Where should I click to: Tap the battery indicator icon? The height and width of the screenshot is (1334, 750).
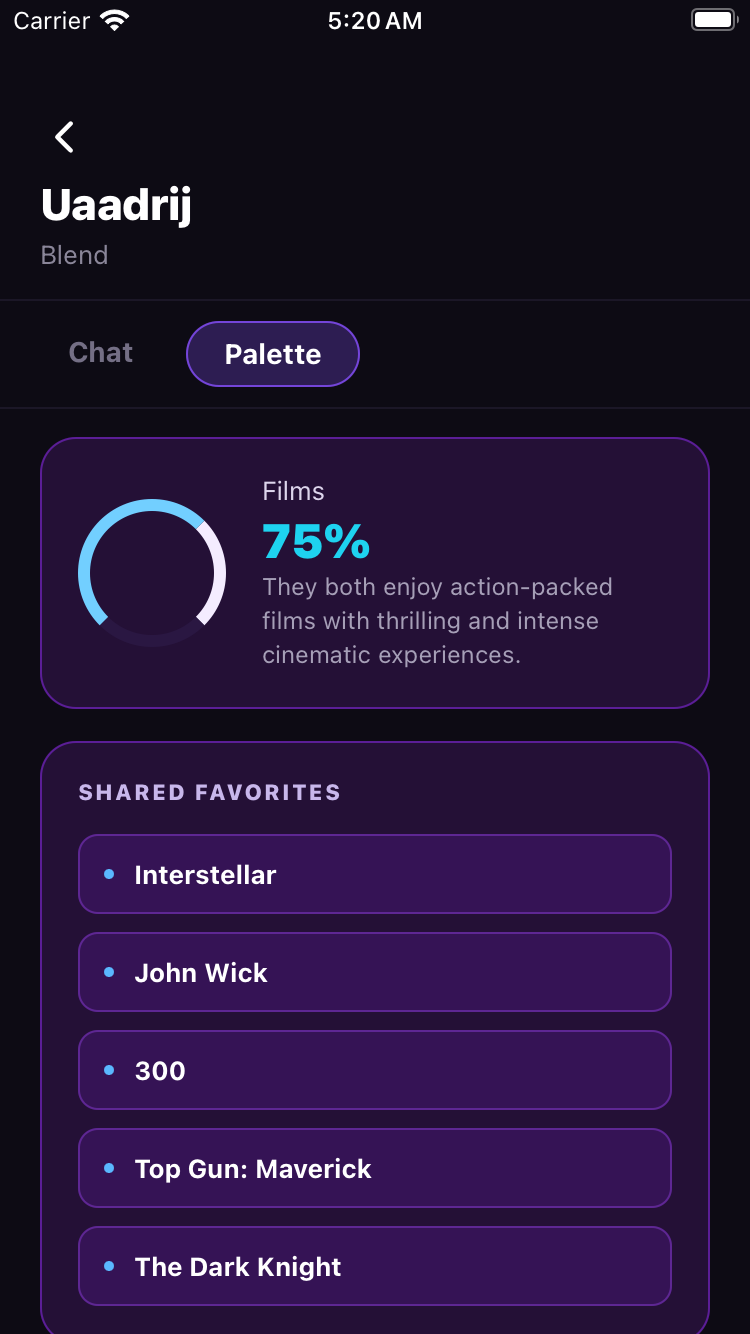click(x=713, y=20)
